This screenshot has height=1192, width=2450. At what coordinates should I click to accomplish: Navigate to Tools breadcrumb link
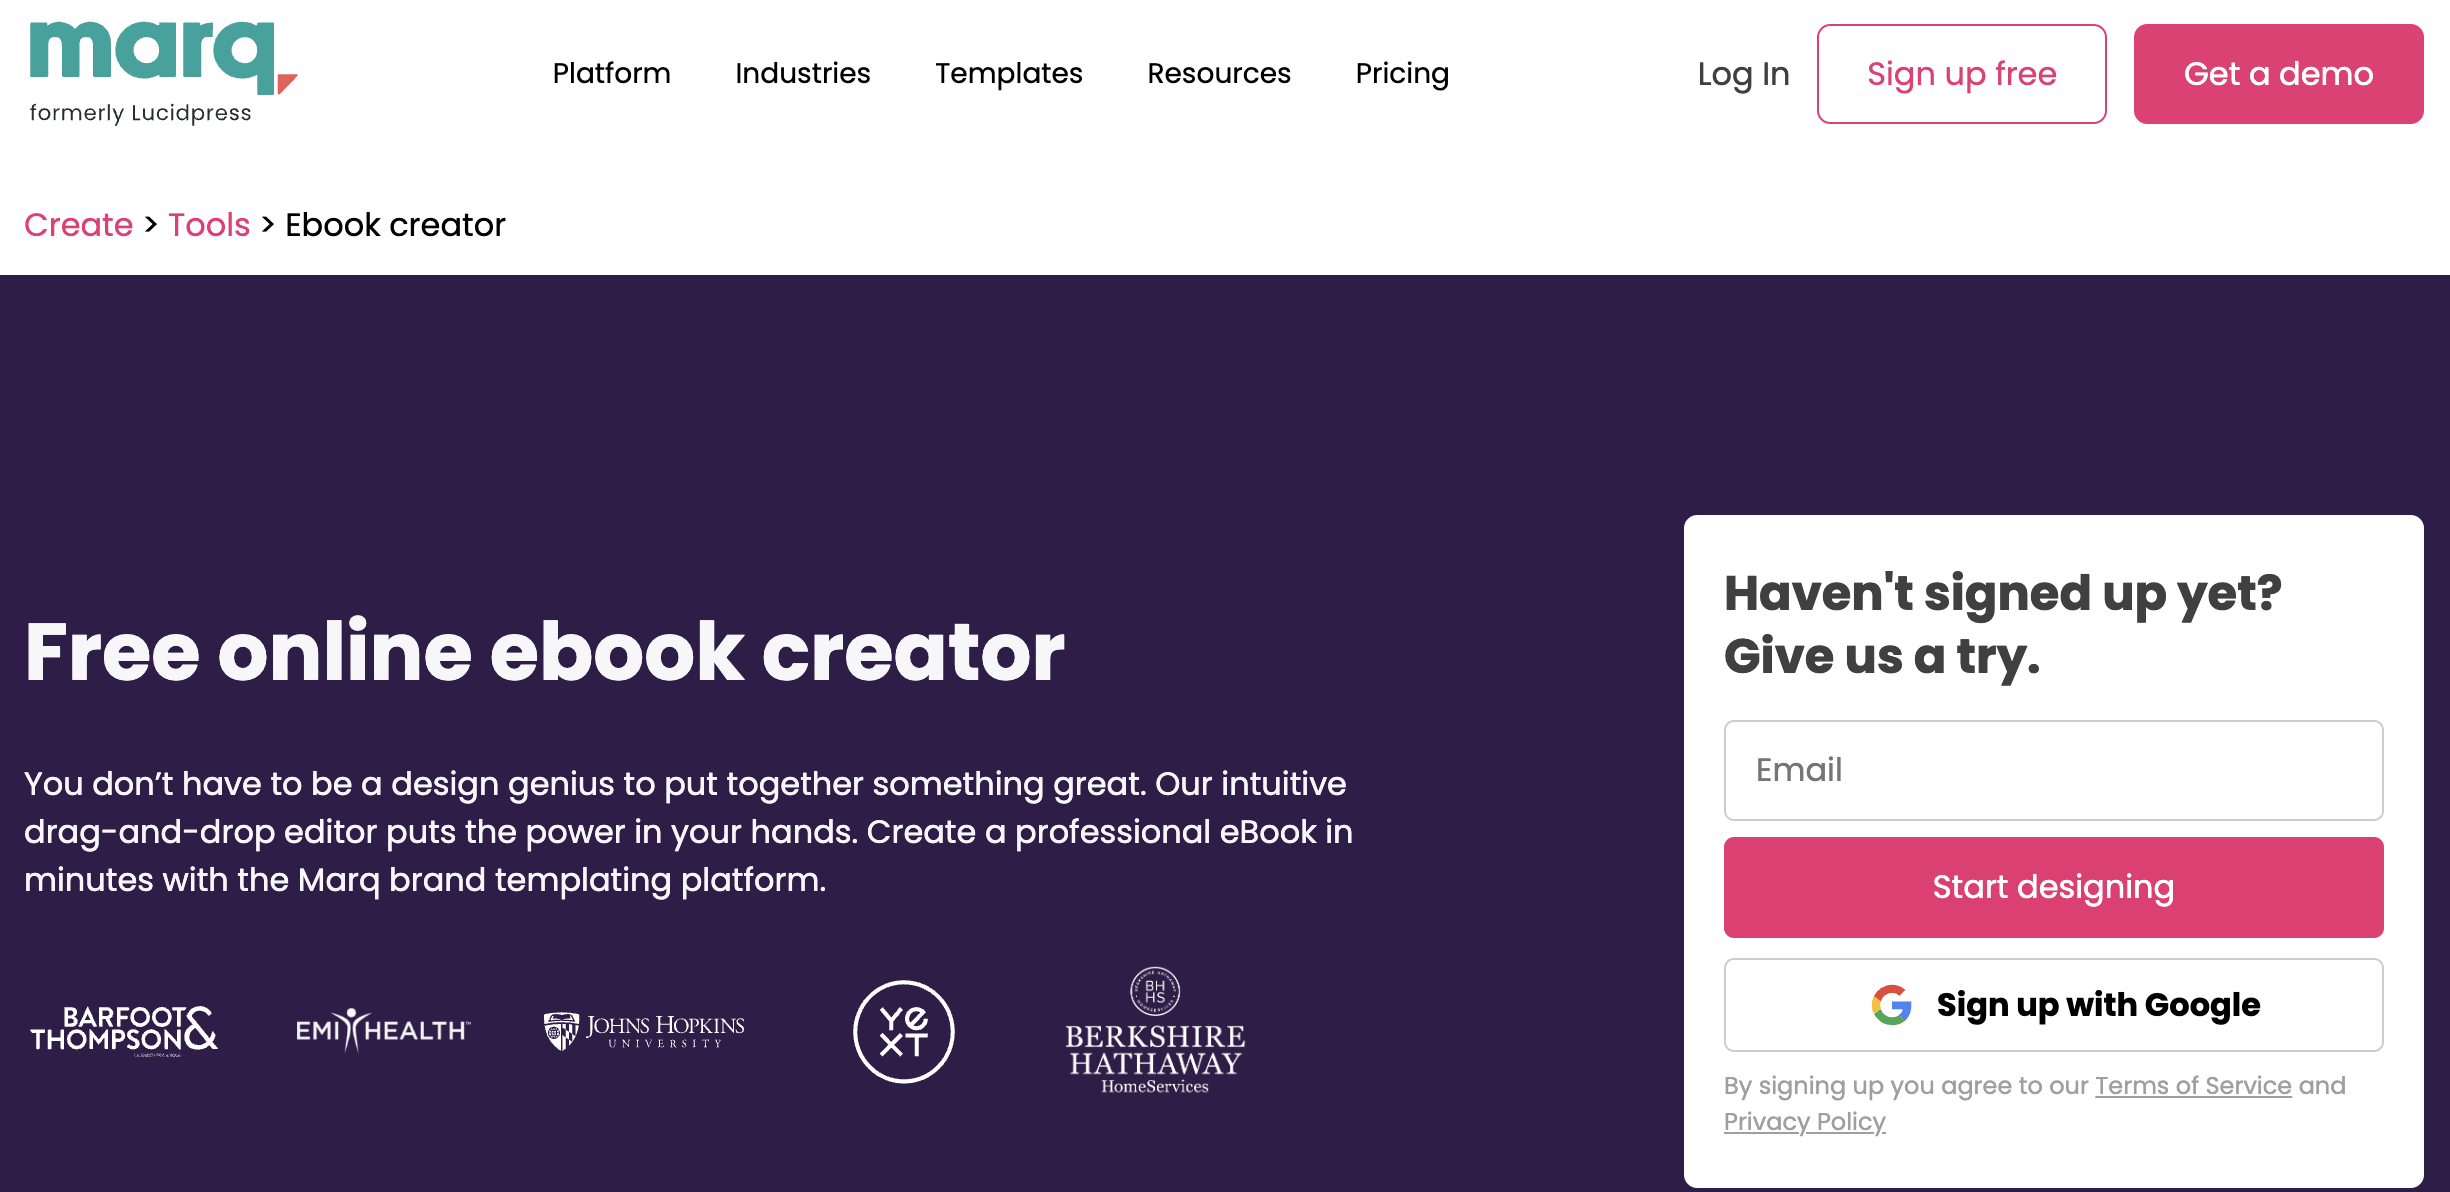209,225
